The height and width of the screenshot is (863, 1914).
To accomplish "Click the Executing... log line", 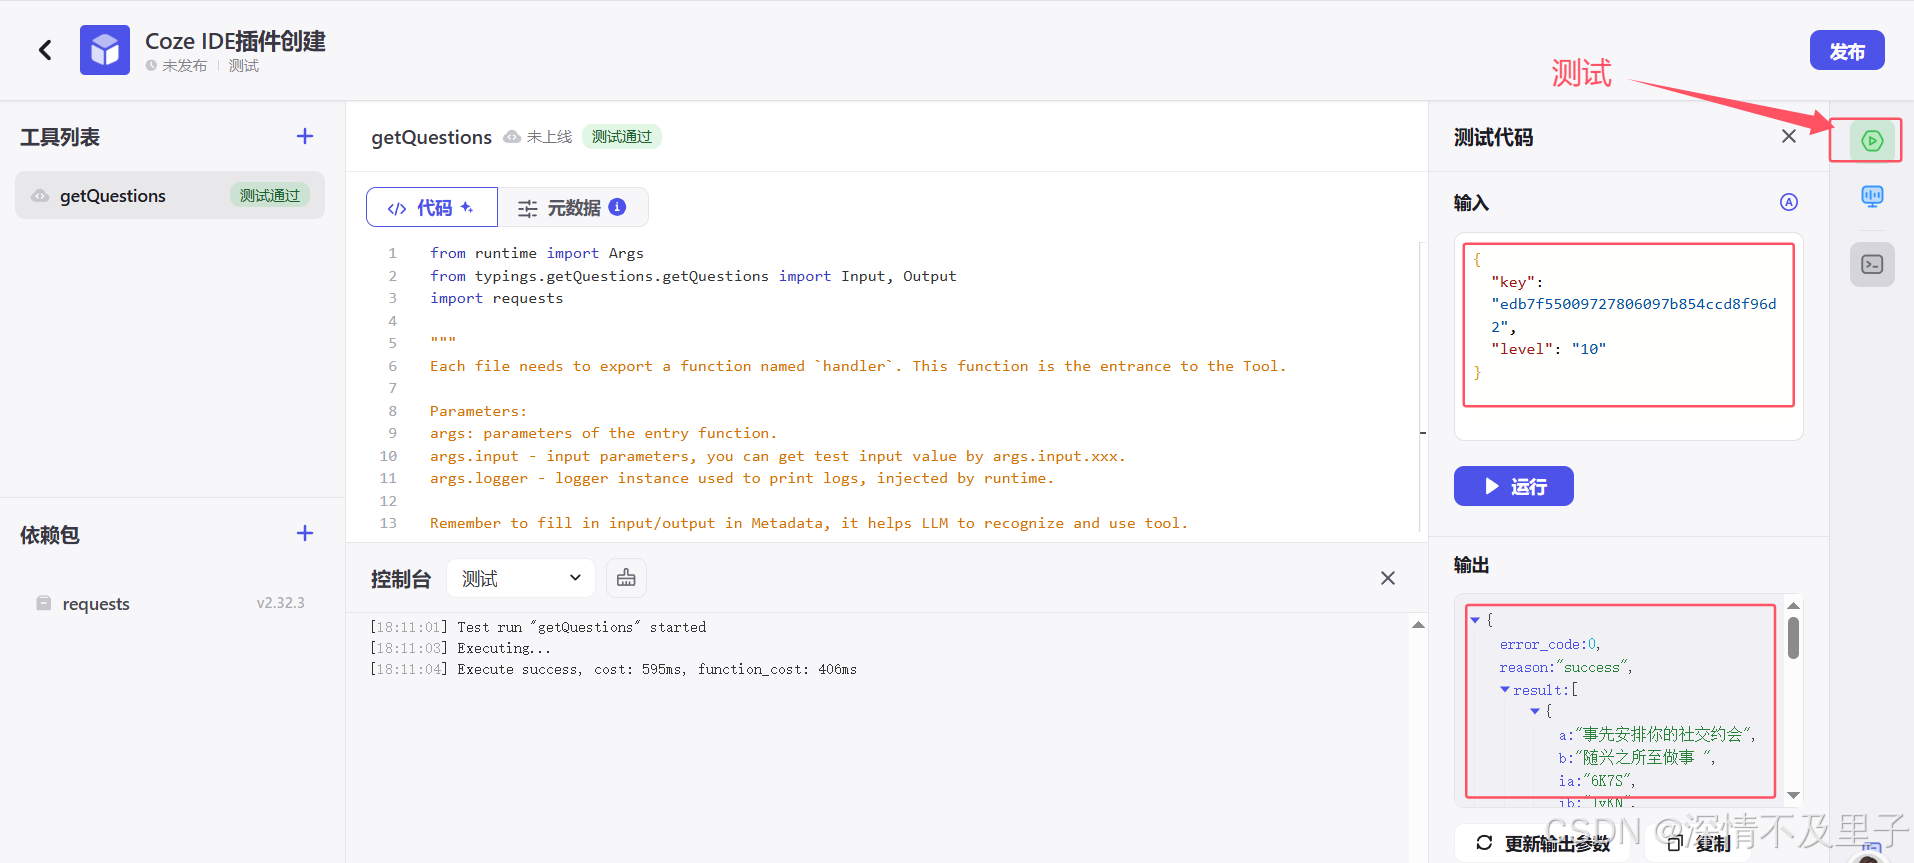I will pyautogui.click(x=460, y=648).
